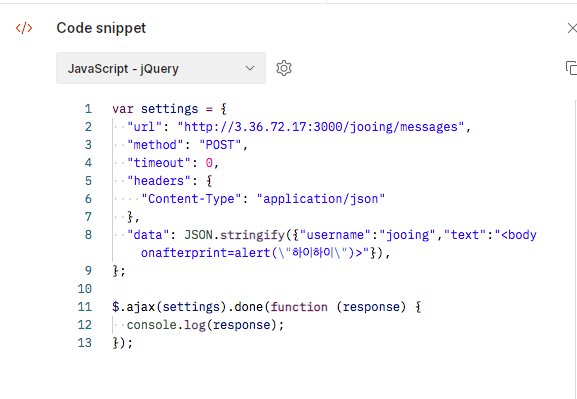This screenshot has width=577, height=399.
Task: Click line number 8 in the gutter
Action: 88,235
